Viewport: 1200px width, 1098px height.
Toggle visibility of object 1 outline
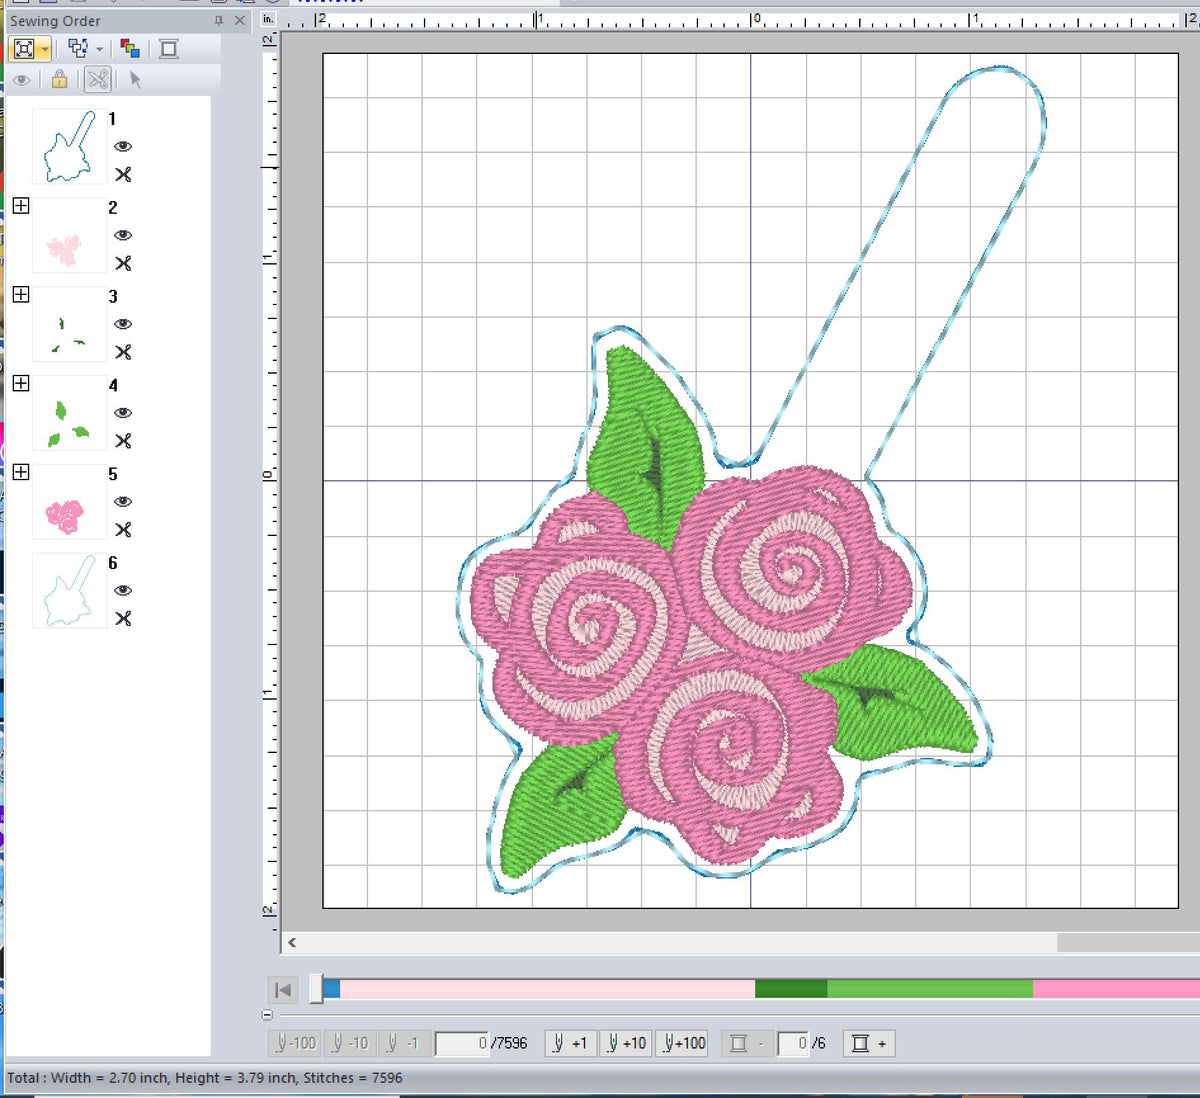coord(121,147)
